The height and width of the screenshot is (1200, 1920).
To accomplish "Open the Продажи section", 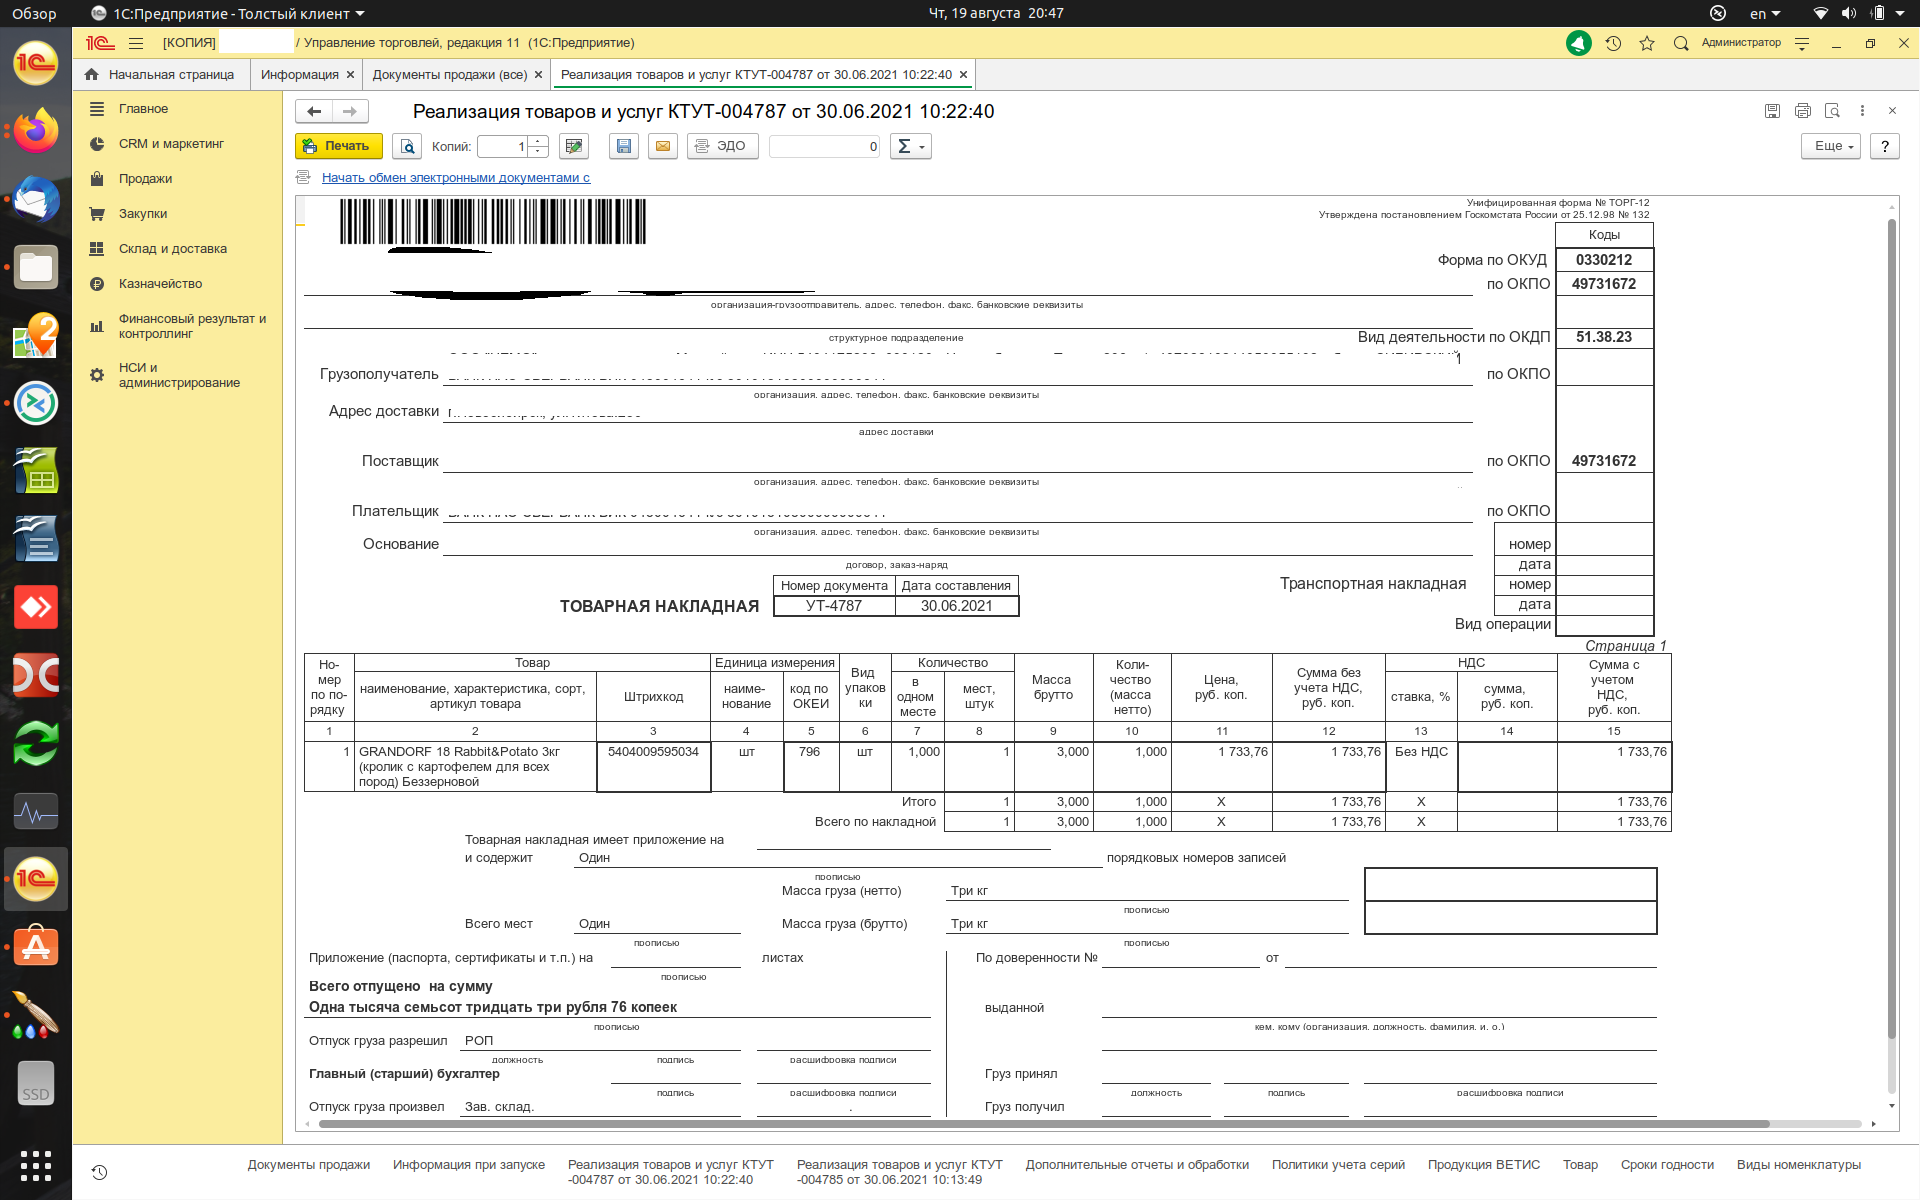I will pyautogui.click(x=145, y=179).
